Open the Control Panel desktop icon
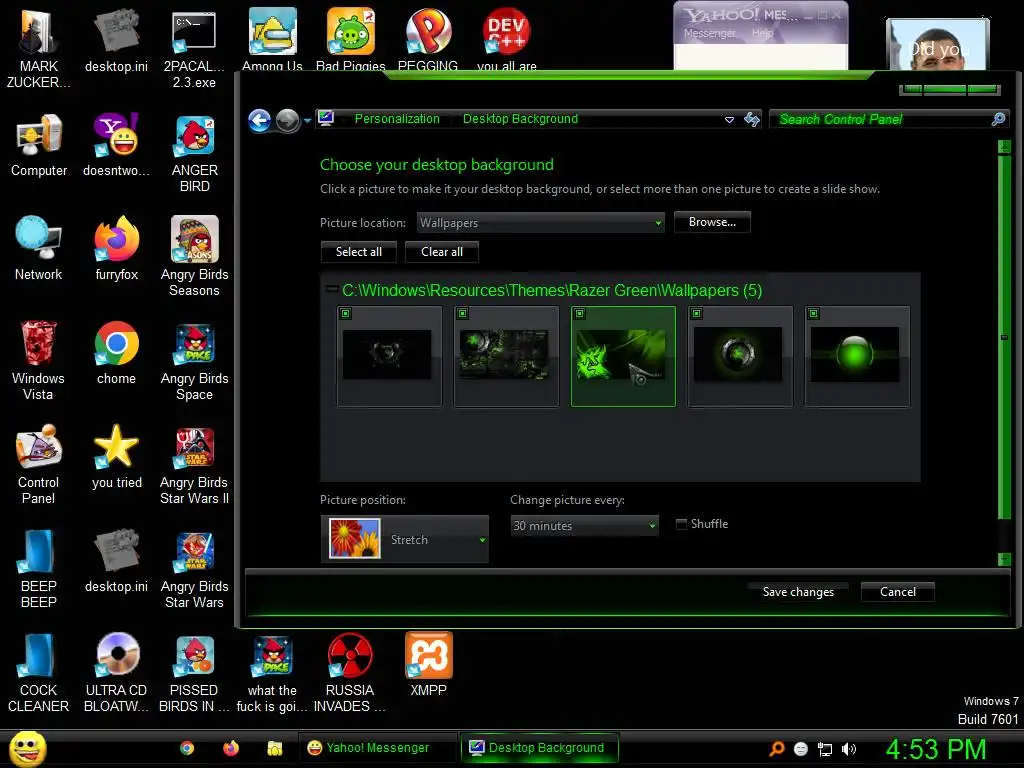Screen dimensions: 1024x768 (39, 465)
